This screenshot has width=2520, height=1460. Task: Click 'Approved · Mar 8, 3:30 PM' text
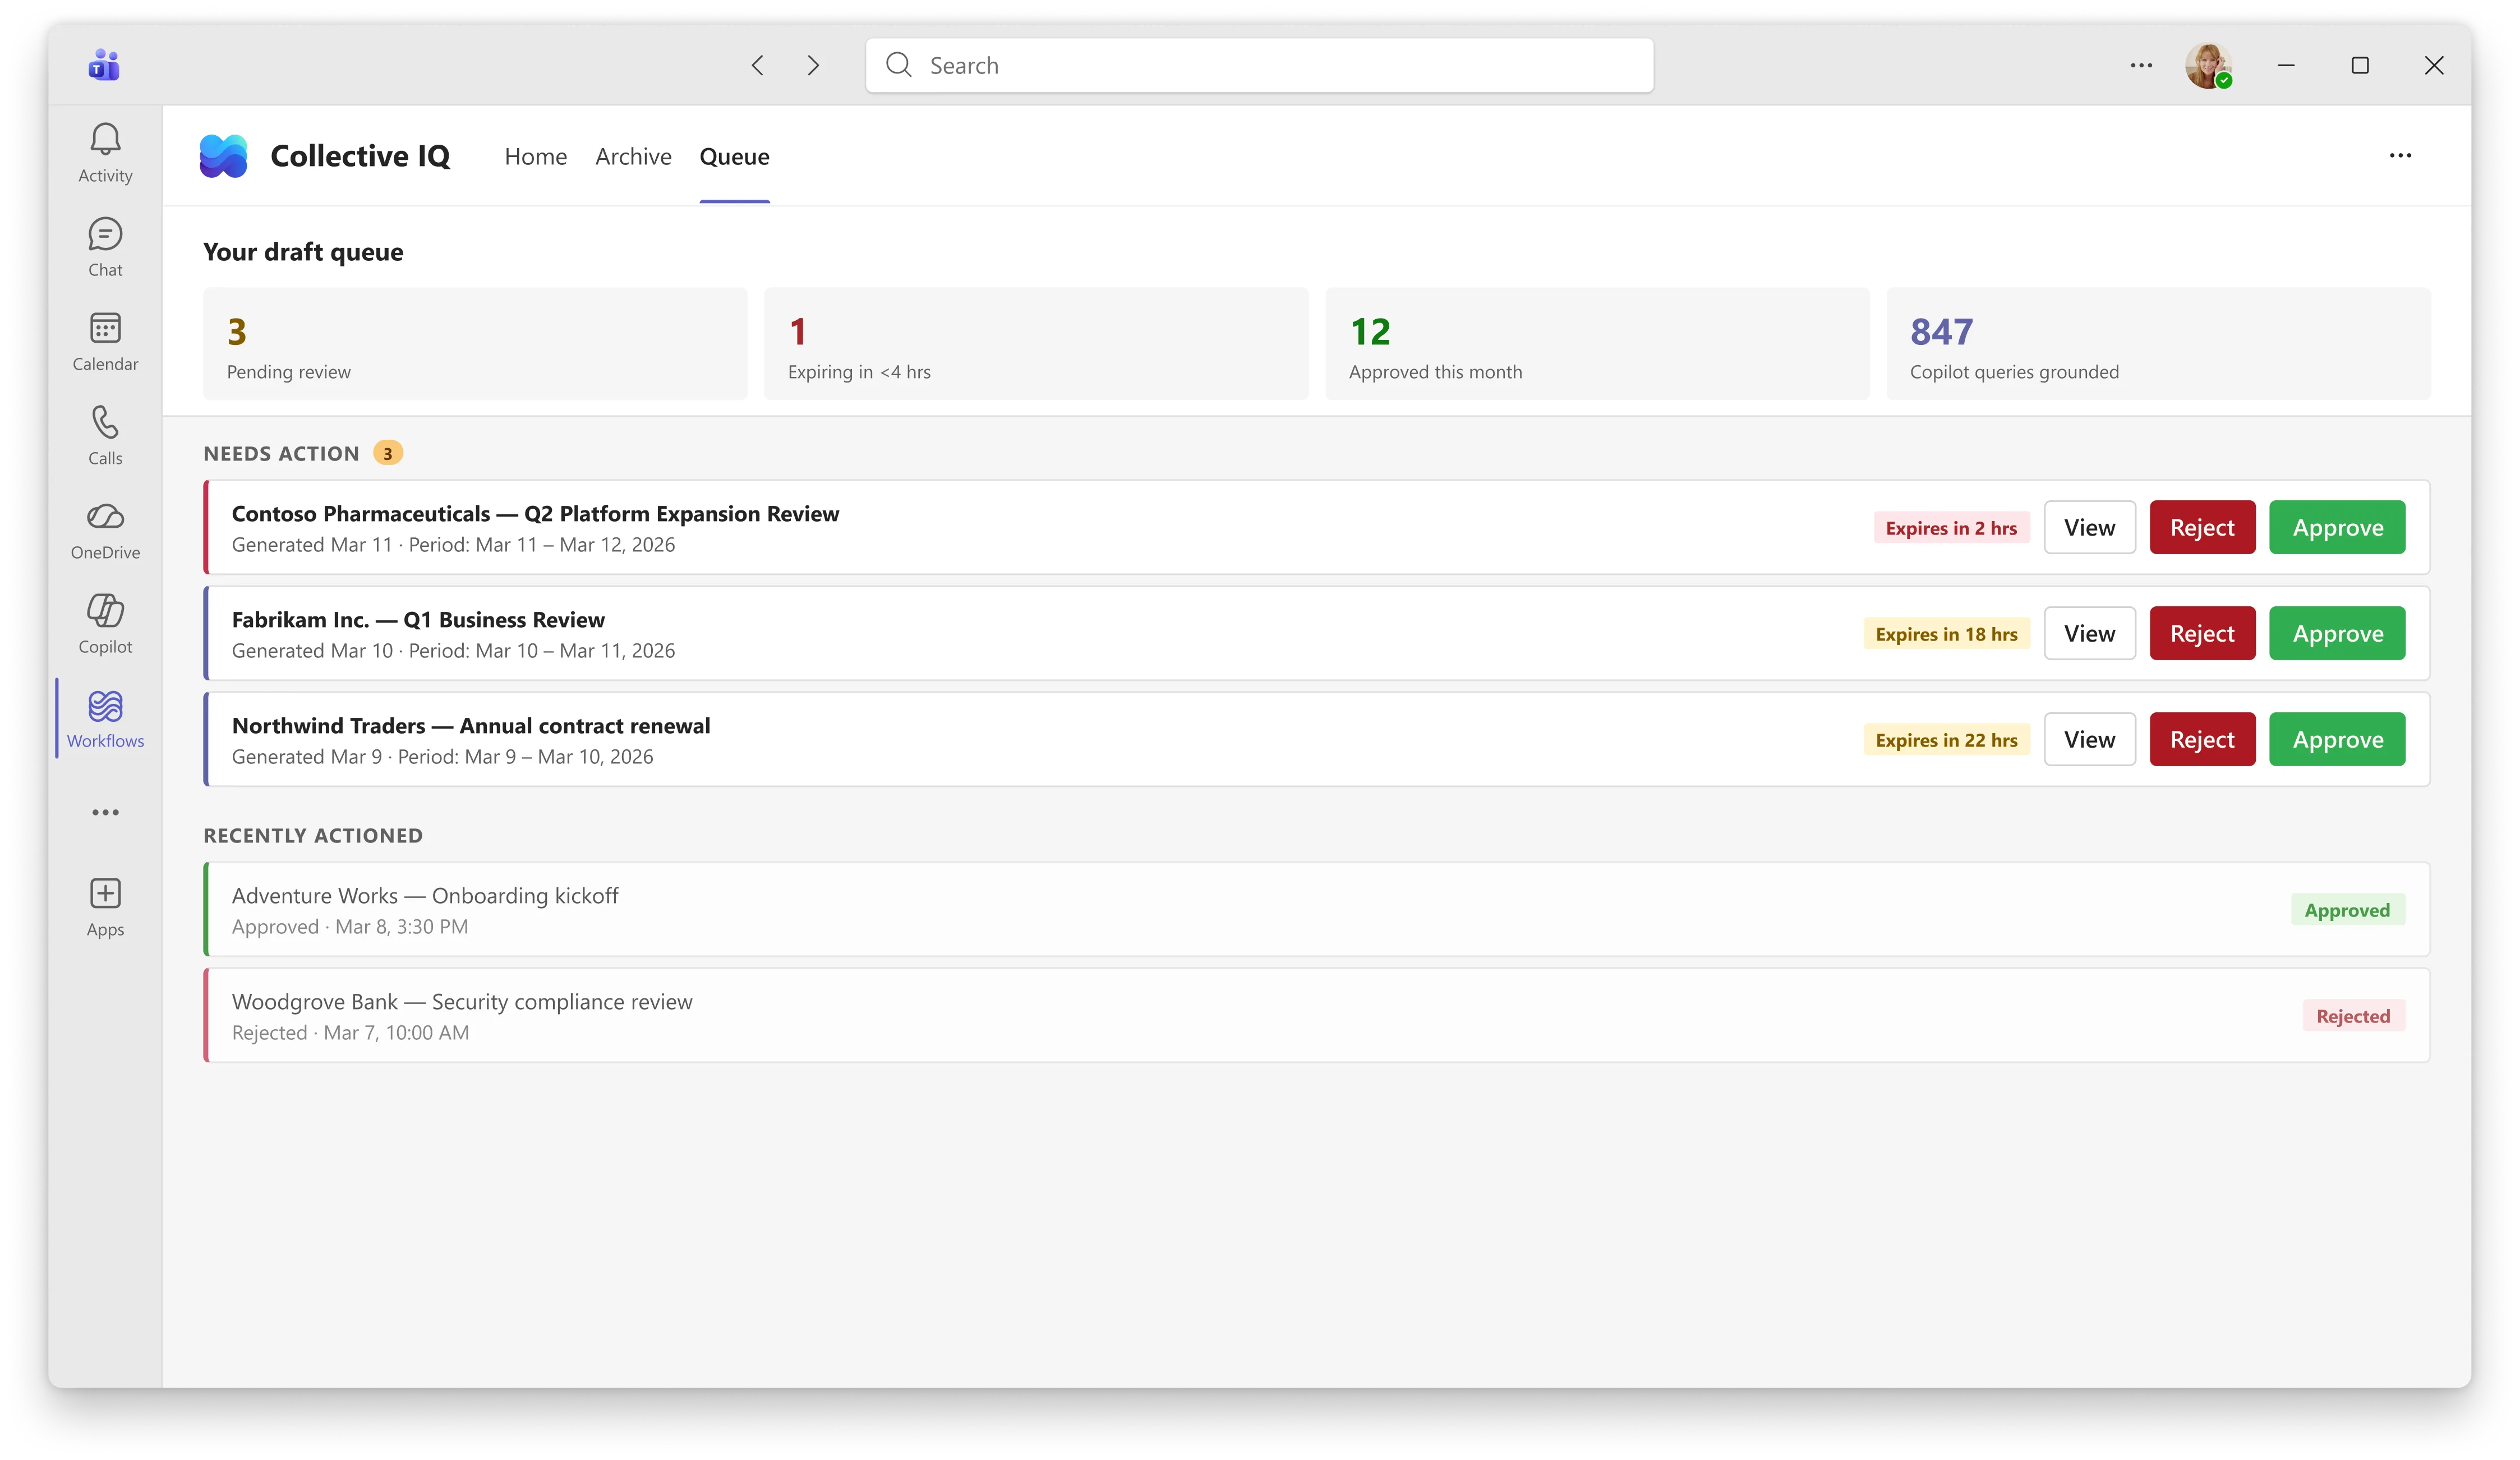350,927
